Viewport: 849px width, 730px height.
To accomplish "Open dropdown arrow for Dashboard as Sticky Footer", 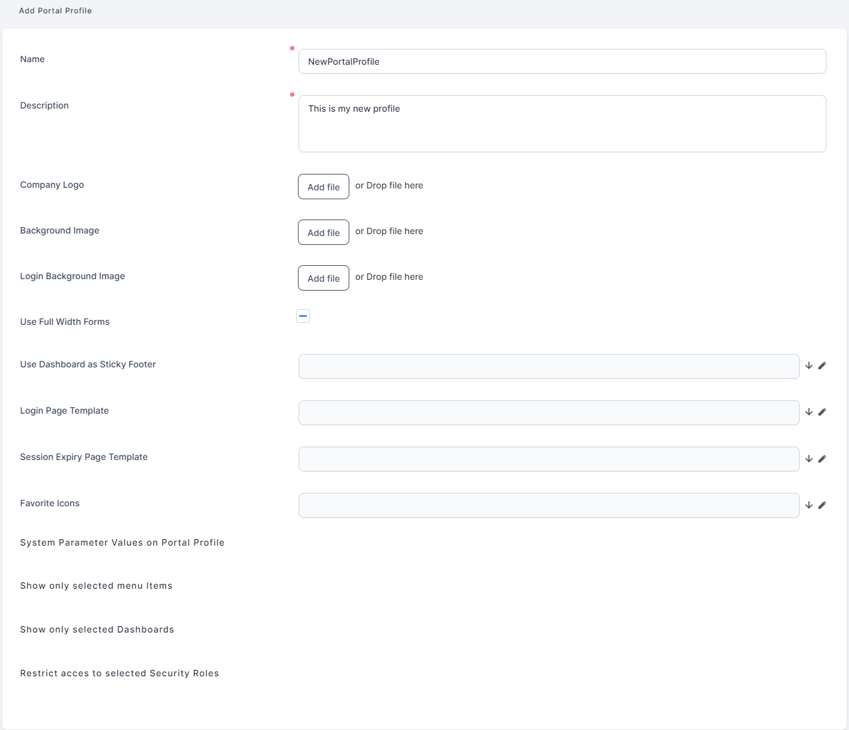I will pyautogui.click(x=809, y=366).
